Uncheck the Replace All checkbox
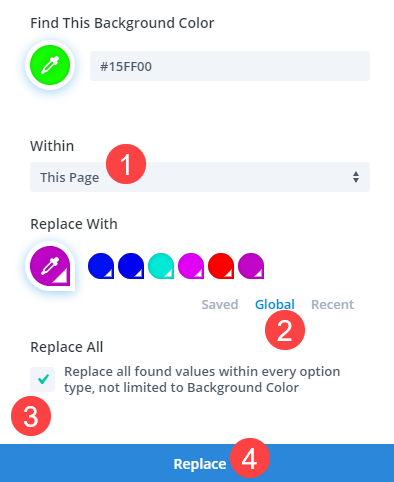Viewport: 394px width, 482px height. pyautogui.click(x=43, y=379)
